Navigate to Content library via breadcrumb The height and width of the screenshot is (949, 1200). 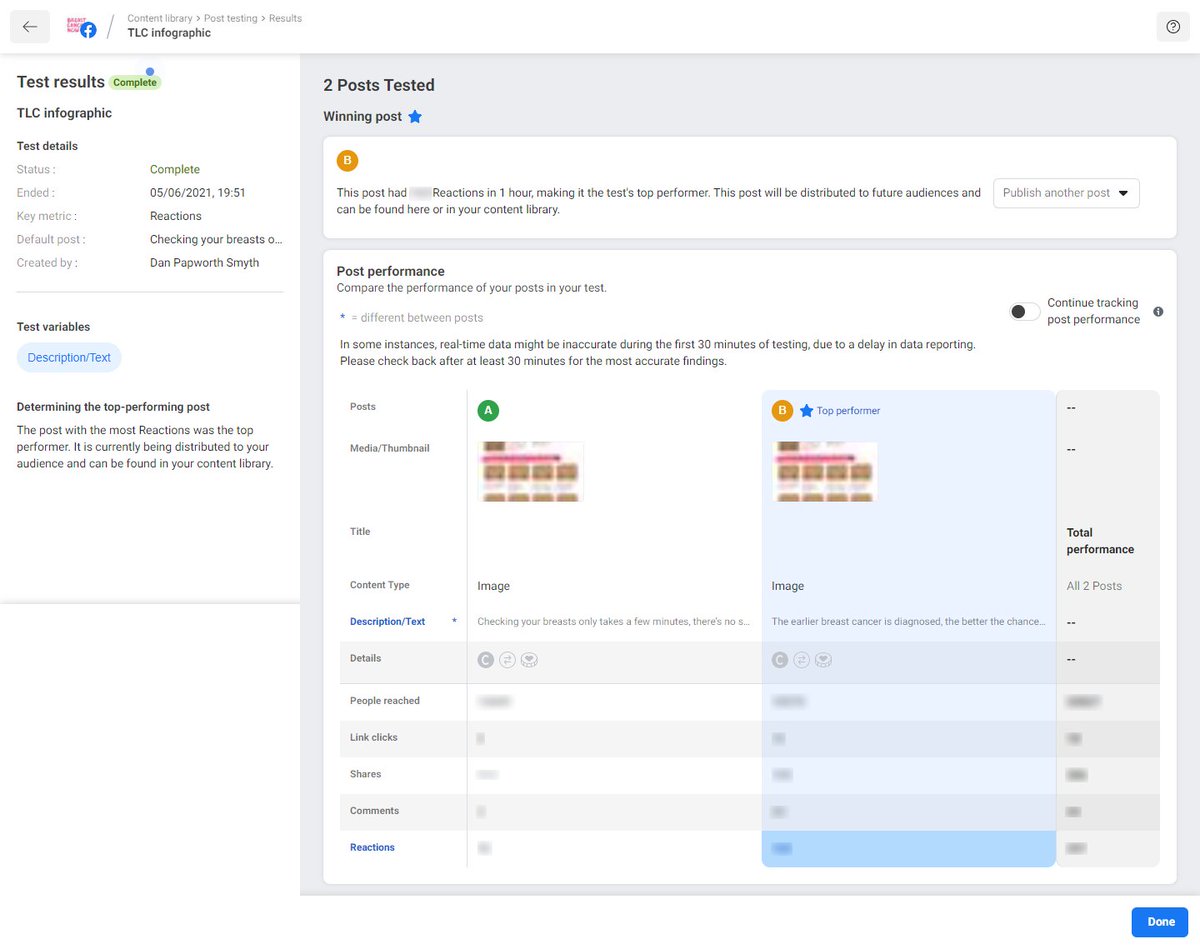coord(159,17)
